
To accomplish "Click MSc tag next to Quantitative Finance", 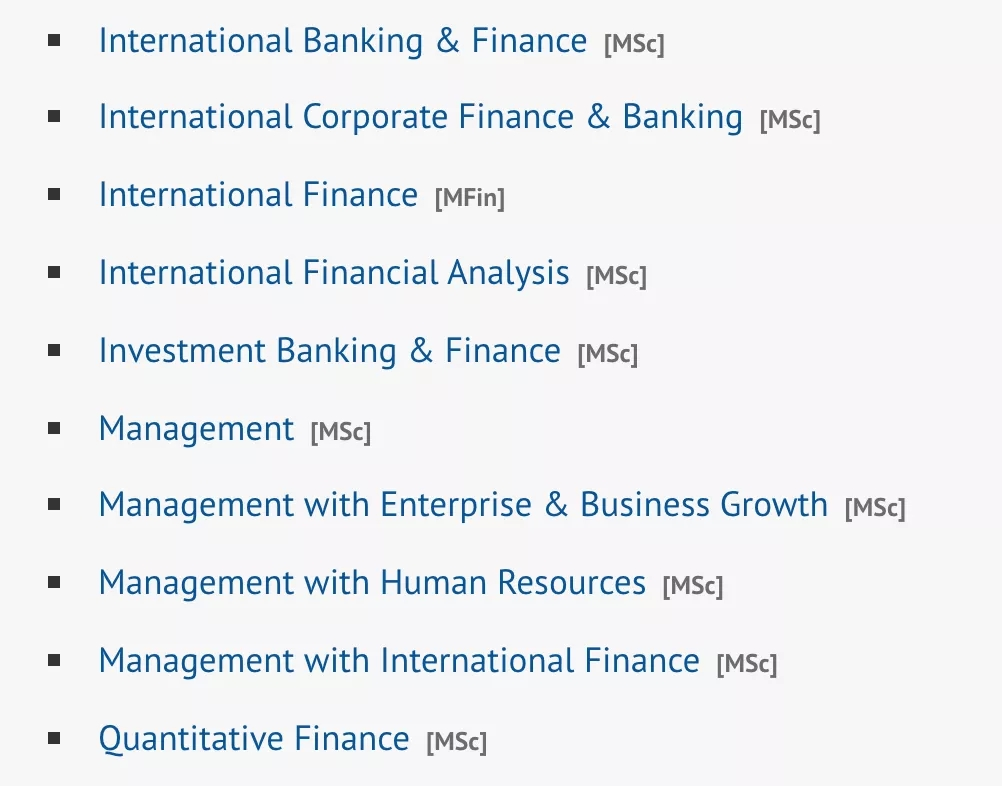I will (x=456, y=743).
